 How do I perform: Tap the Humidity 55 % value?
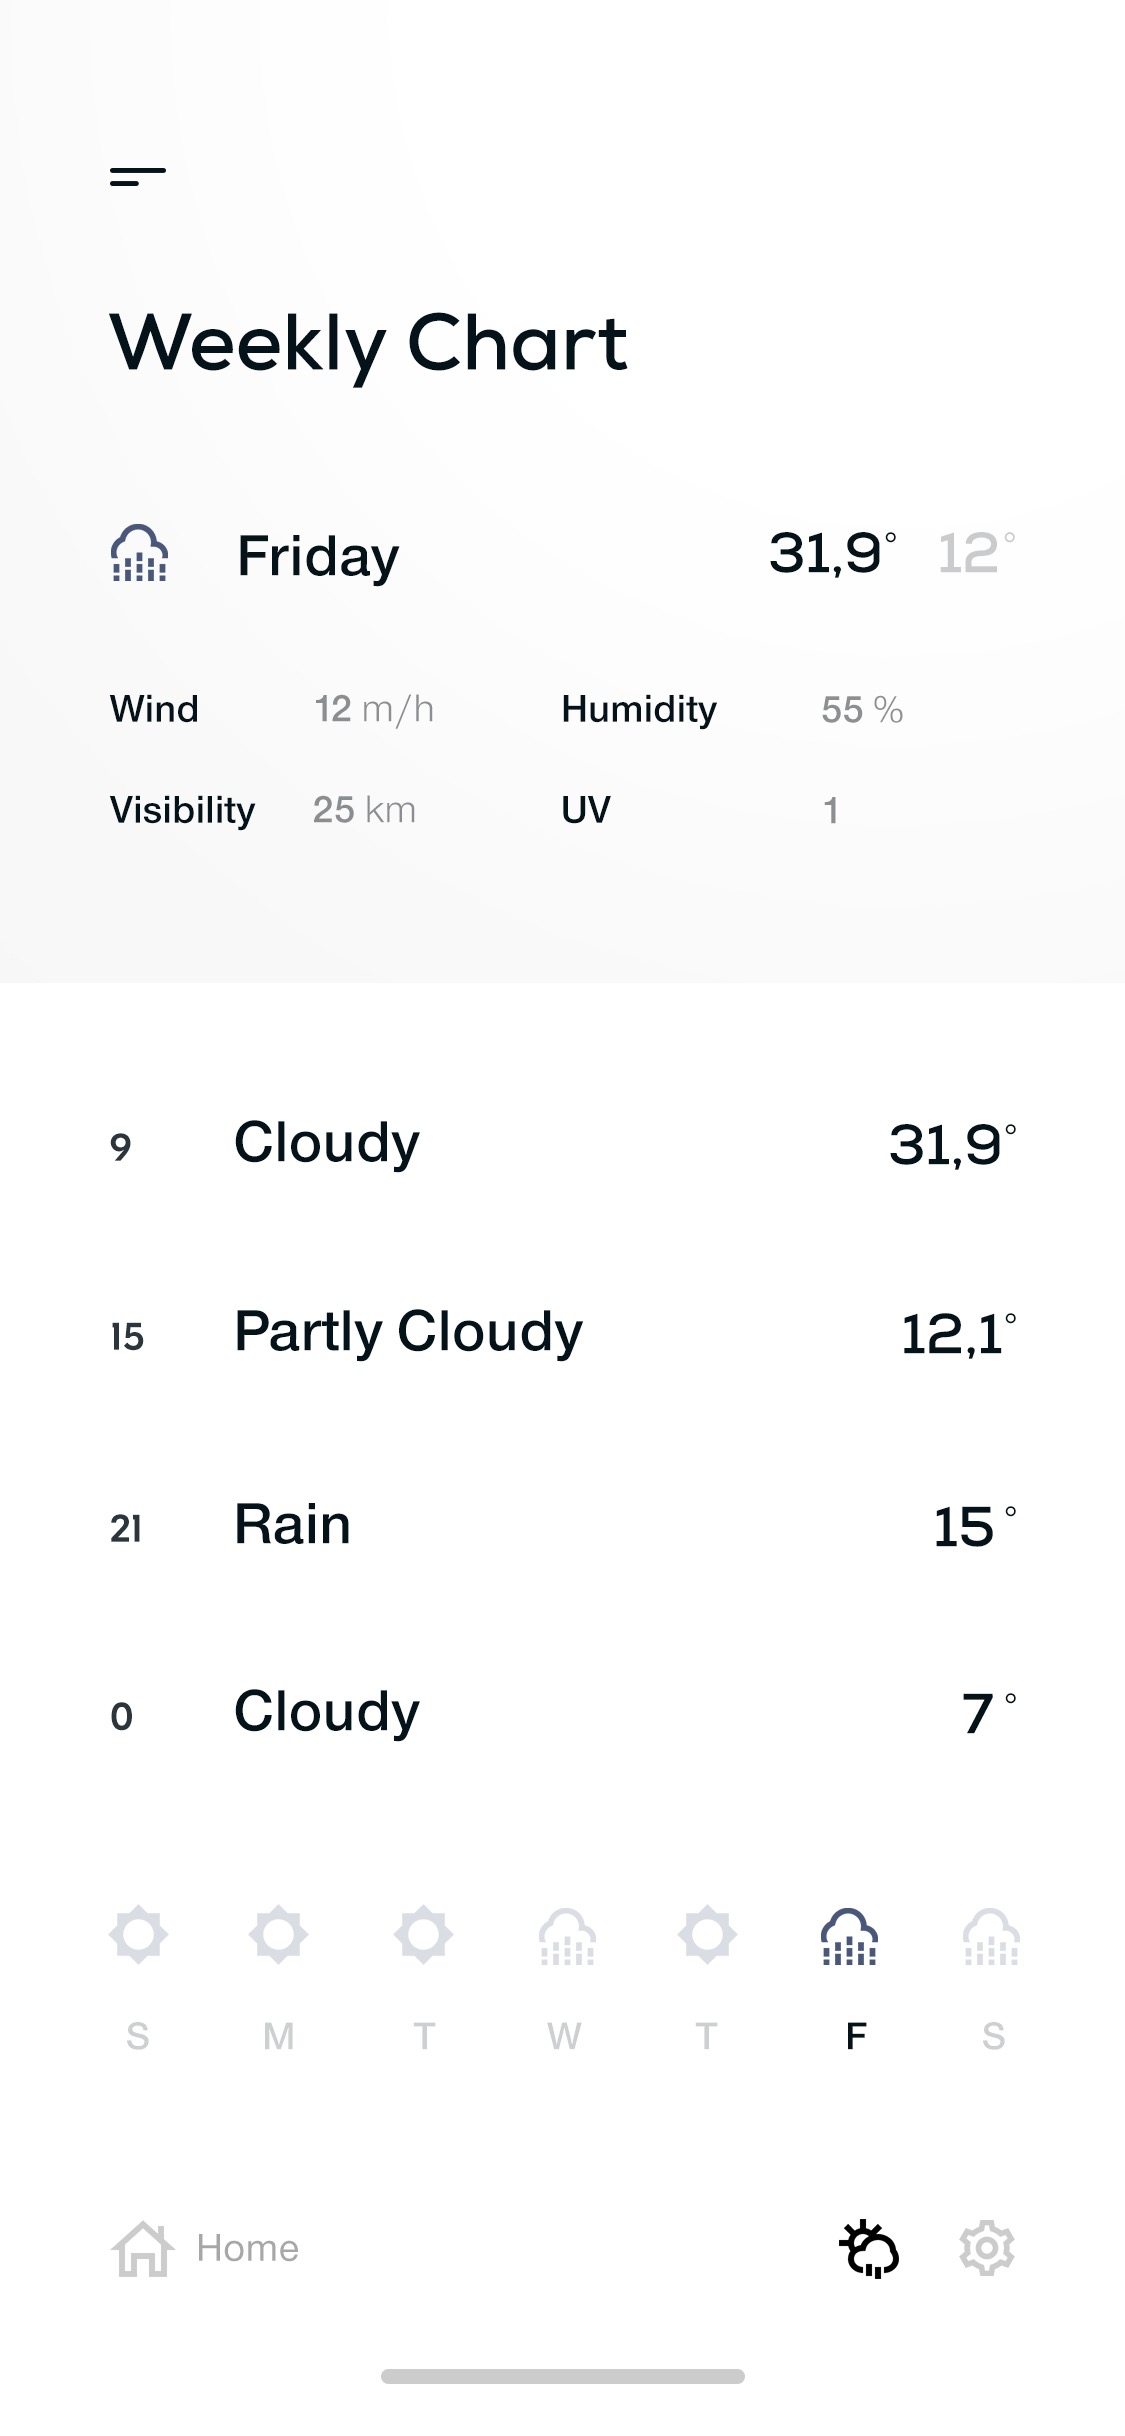[x=862, y=710]
